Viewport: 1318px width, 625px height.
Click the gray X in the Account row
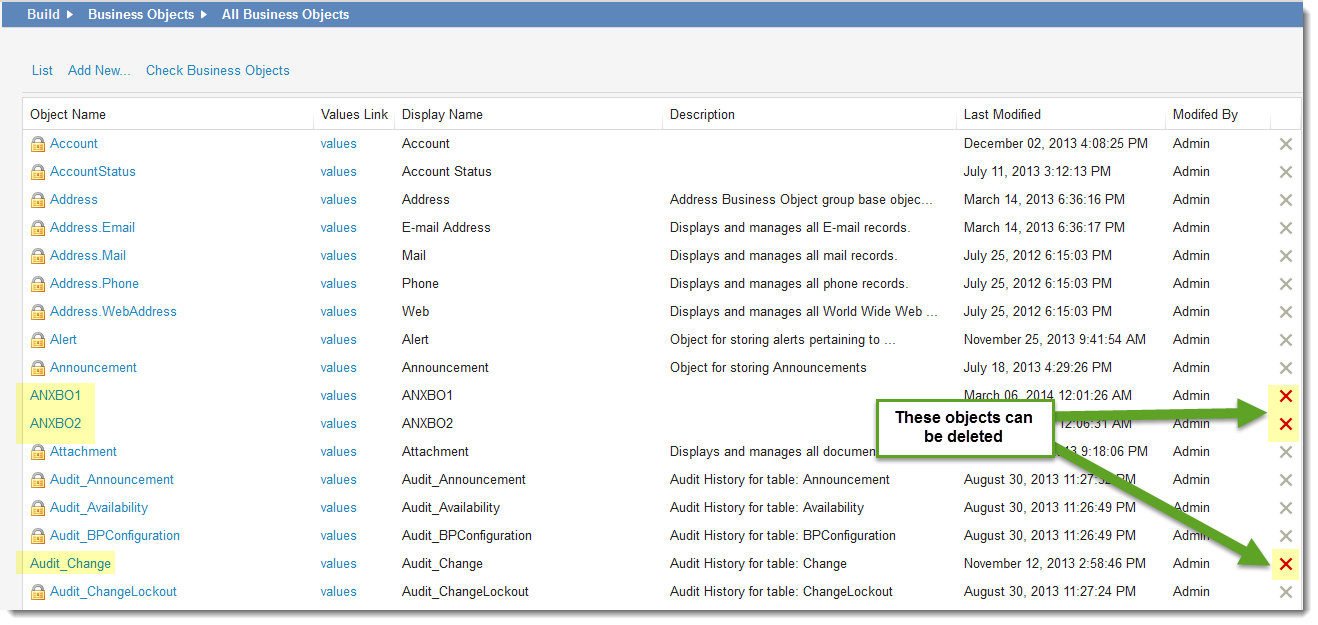pyautogui.click(x=1284, y=143)
